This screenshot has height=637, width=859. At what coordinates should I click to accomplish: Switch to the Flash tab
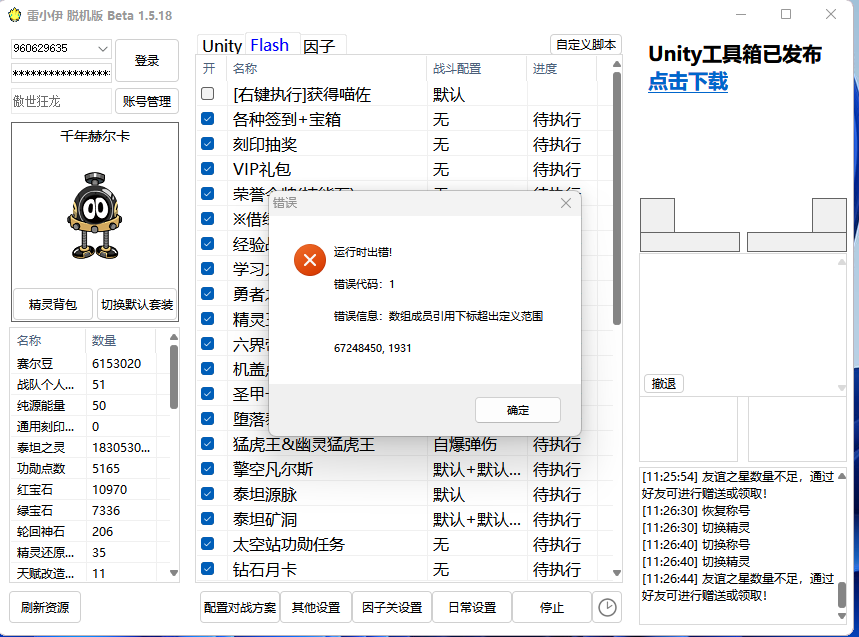270,45
